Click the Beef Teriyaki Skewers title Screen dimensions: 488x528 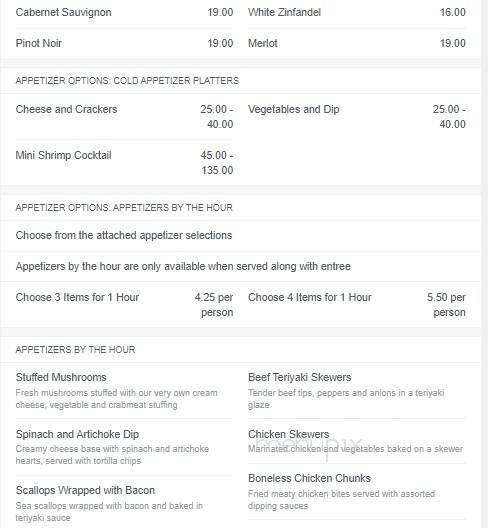[x=299, y=377]
